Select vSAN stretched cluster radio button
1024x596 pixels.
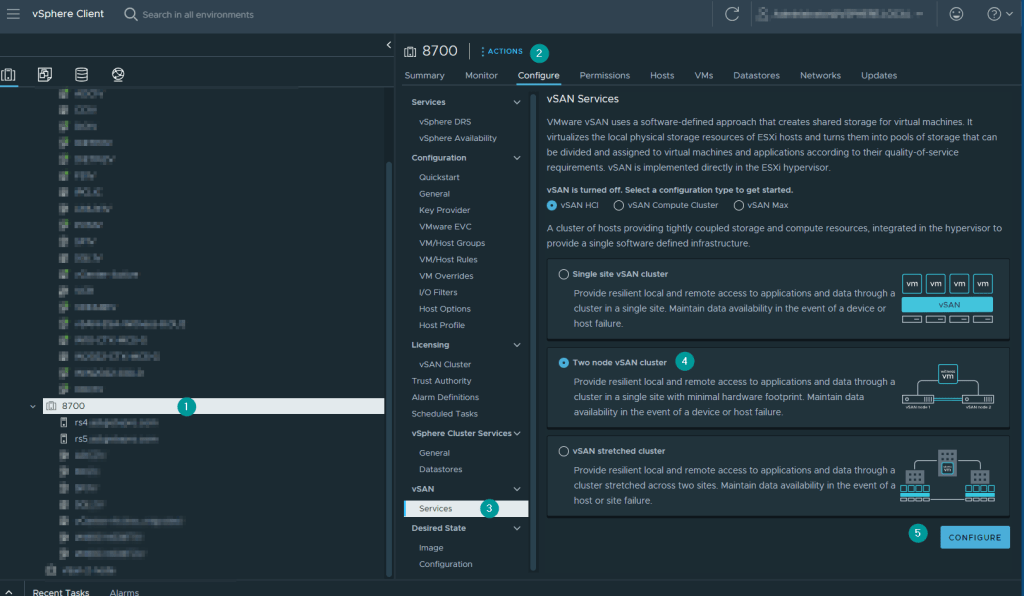coord(564,451)
